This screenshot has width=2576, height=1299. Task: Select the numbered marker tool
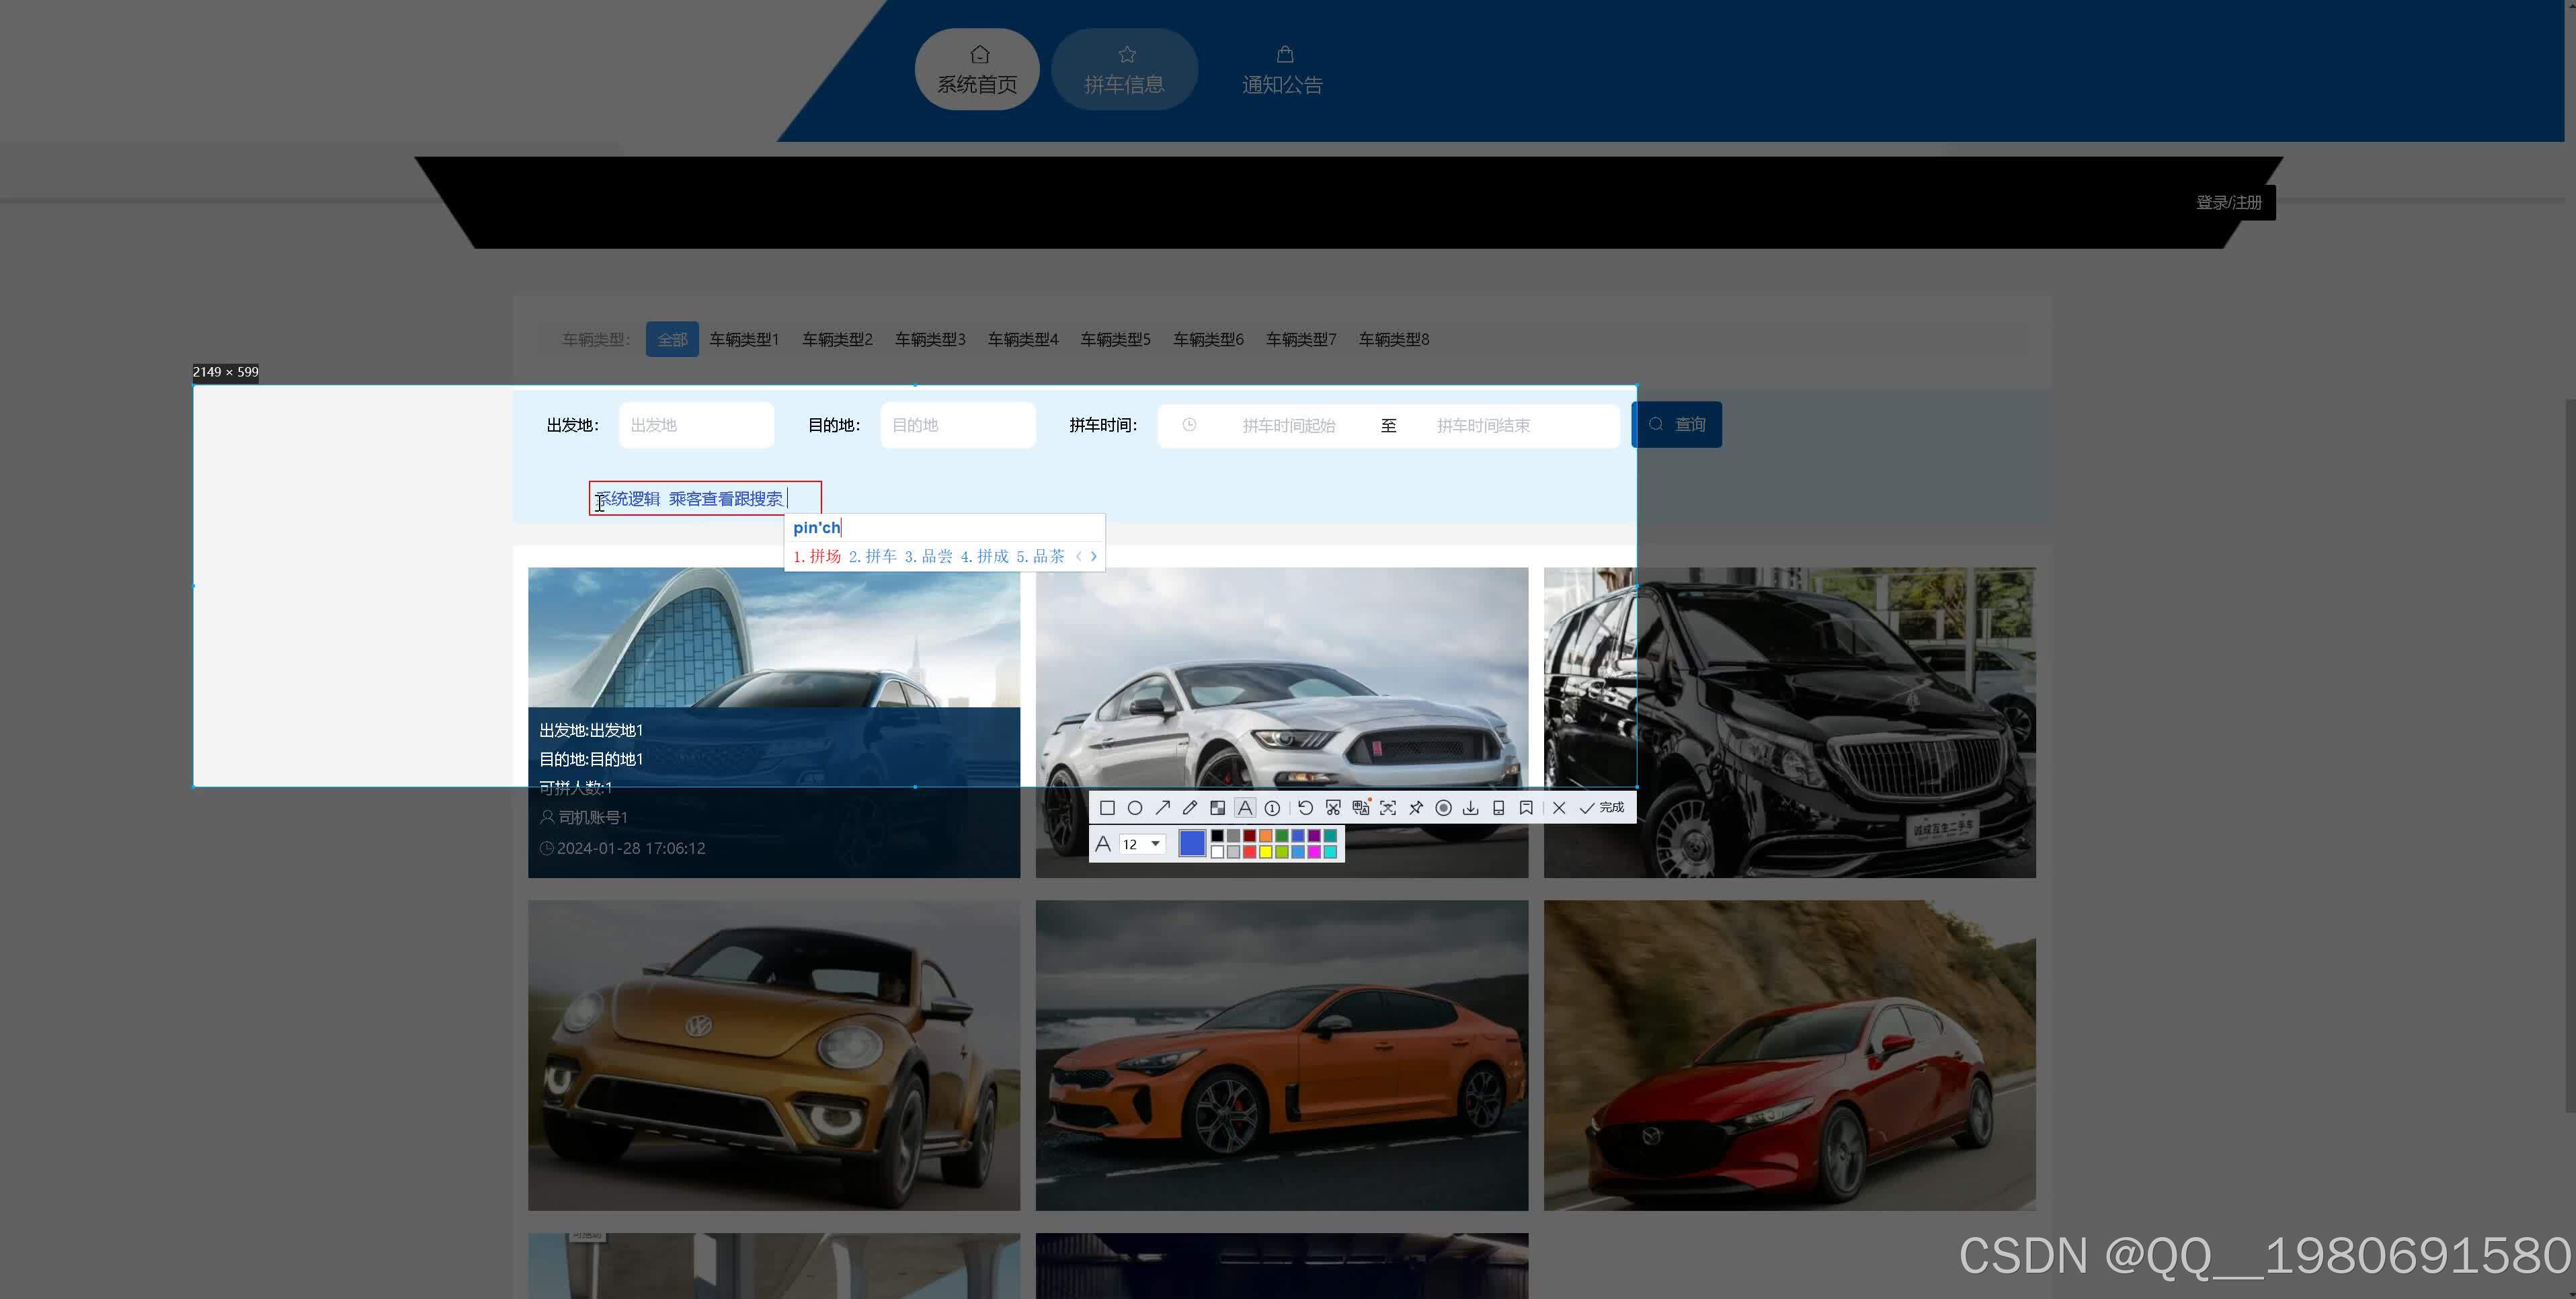pos(1272,808)
